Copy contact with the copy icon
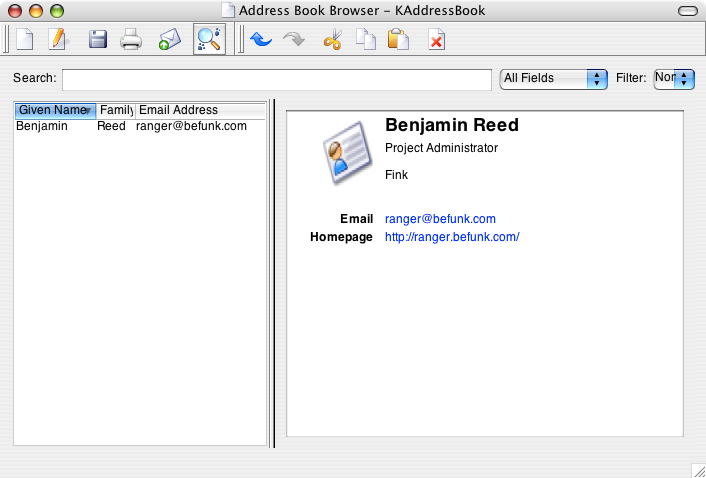This screenshot has height=478, width=706. click(x=366, y=39)
